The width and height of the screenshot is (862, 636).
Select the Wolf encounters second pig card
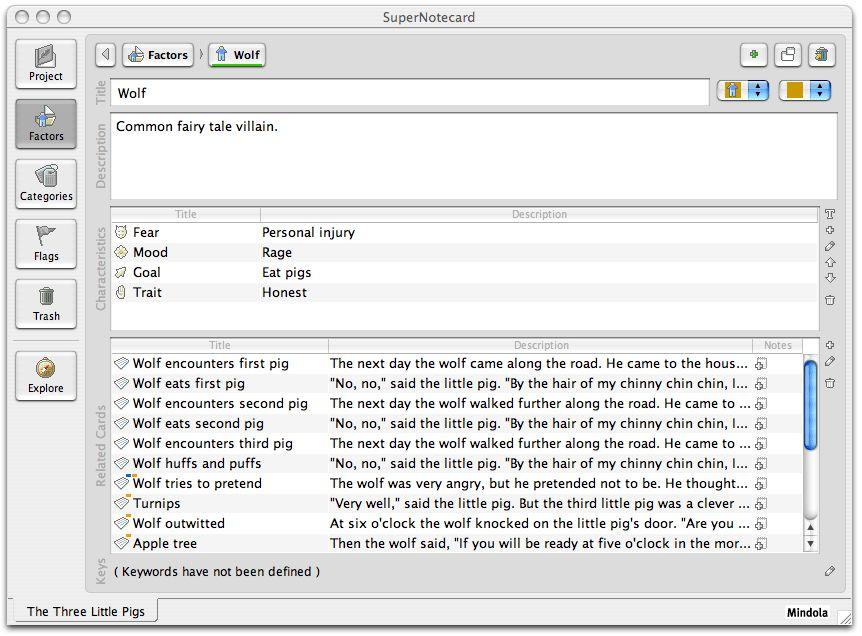point(220,403)
